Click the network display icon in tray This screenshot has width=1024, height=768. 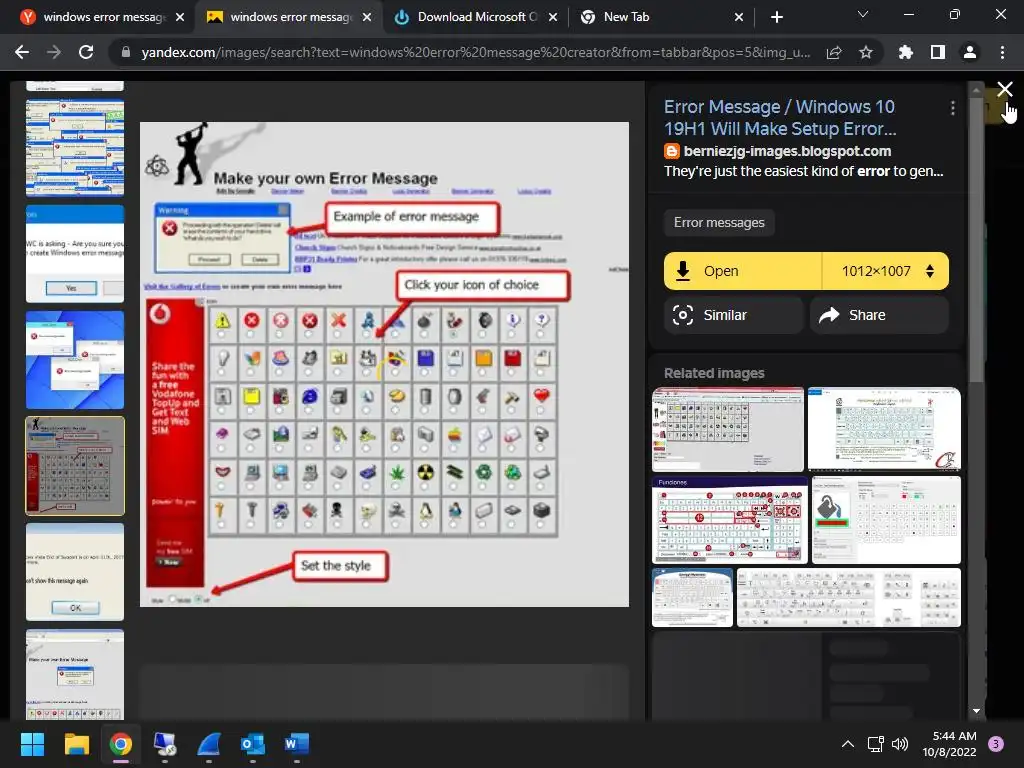[875, 744]
